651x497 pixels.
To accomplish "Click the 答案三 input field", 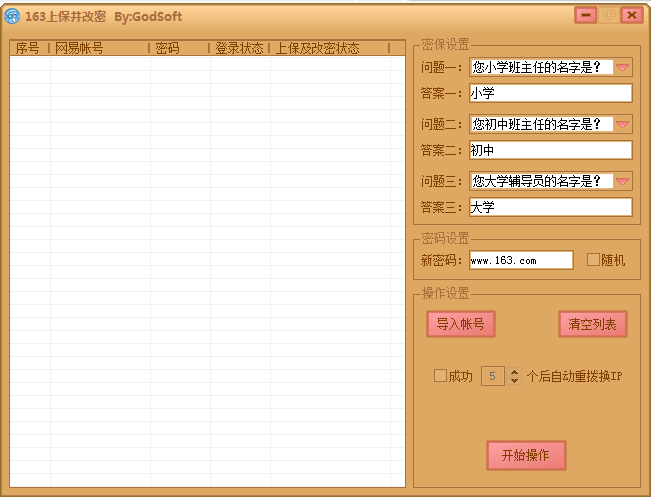I will point(551,207).
